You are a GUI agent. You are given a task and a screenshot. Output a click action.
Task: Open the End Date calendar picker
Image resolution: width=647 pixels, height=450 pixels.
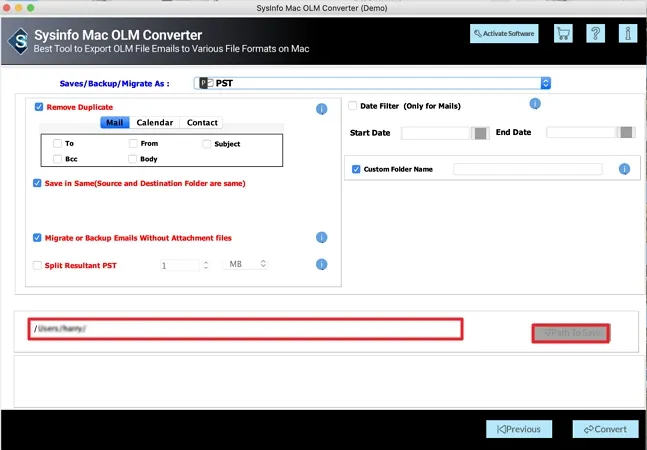(626, 132)
